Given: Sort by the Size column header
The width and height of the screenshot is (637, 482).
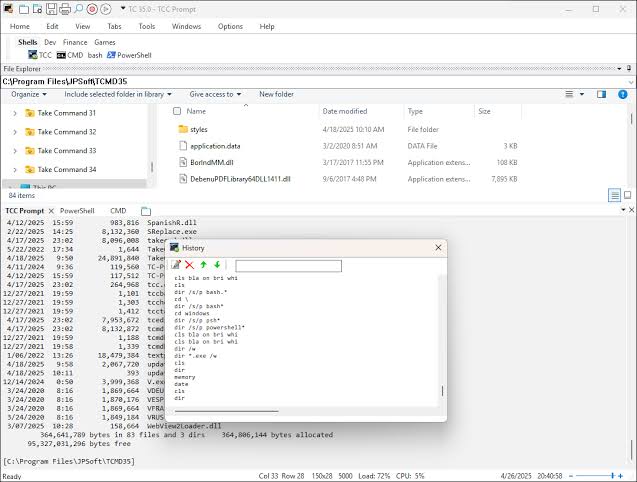Looking at the screenshot, I should (484, 111).
